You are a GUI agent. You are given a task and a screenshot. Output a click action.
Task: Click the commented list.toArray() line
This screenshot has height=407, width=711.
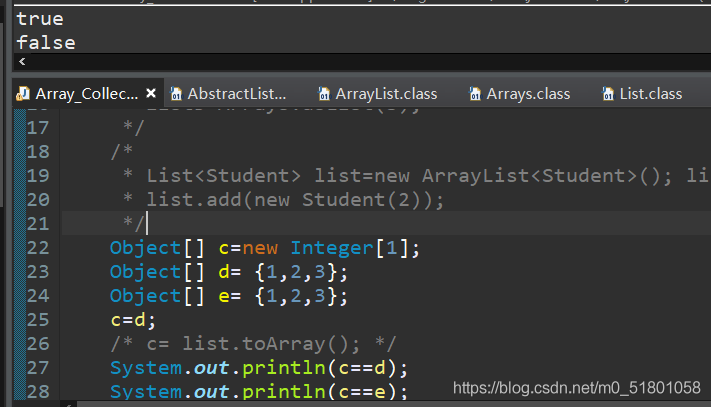point(253,344)
